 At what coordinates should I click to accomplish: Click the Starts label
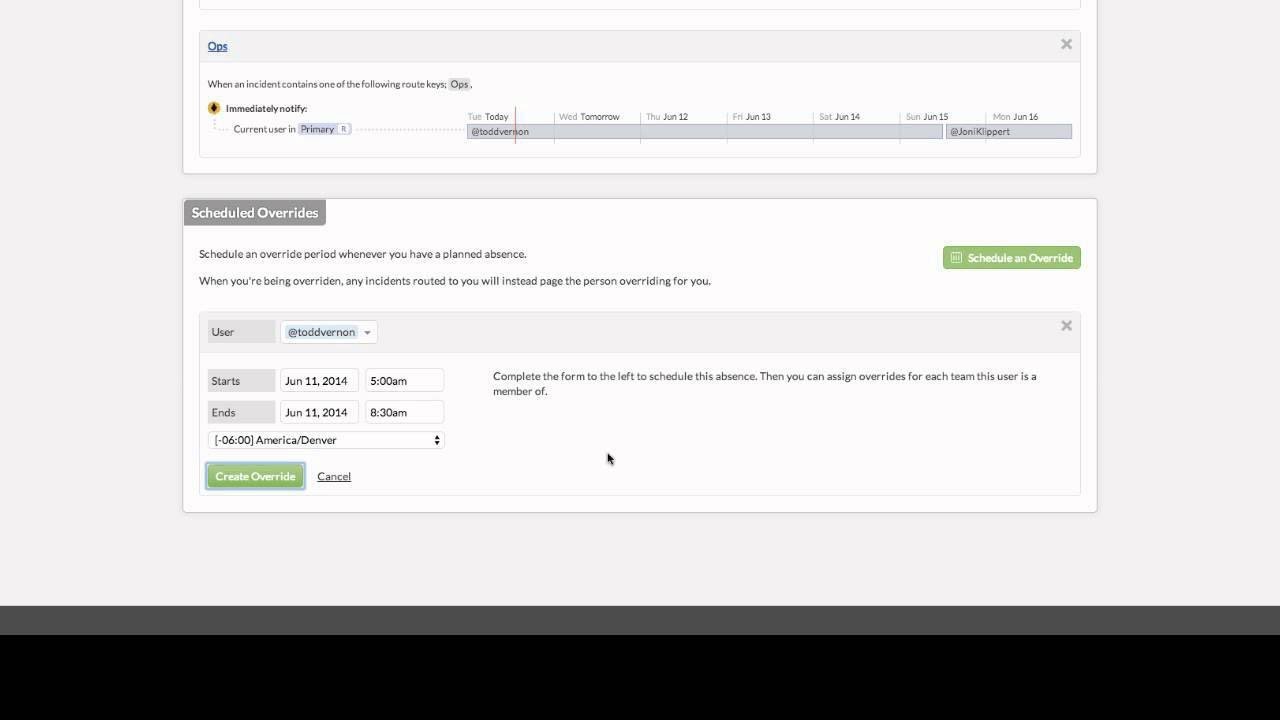point(241,381)
